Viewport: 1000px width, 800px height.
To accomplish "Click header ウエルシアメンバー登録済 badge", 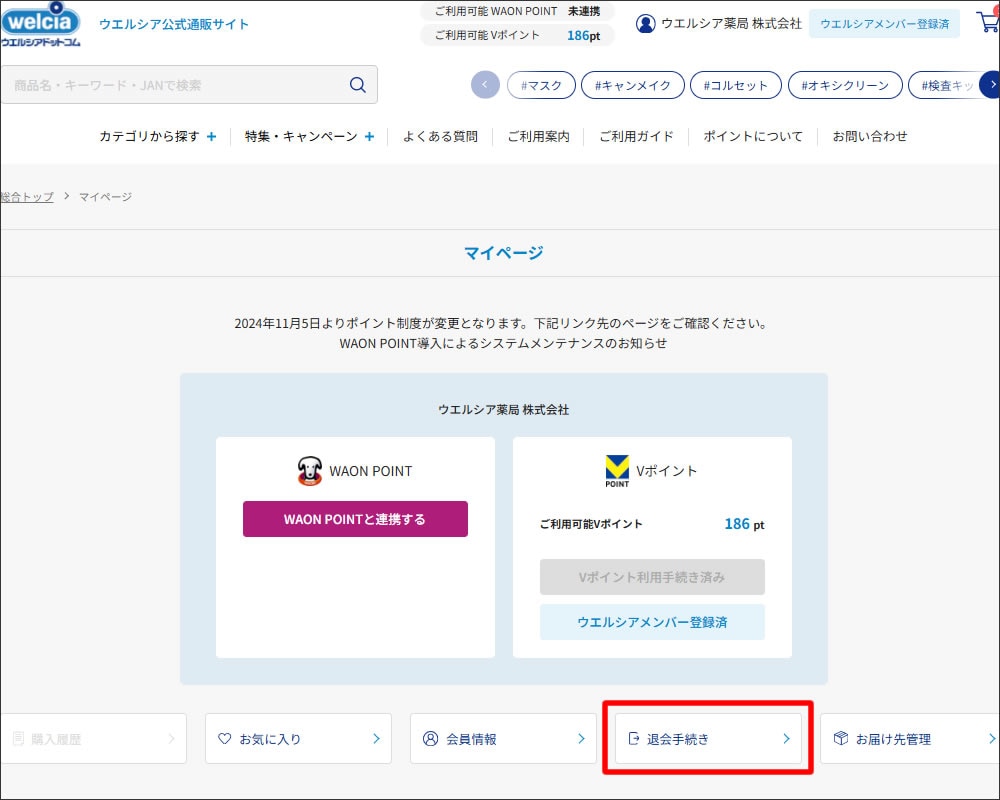I will (885, 24).
